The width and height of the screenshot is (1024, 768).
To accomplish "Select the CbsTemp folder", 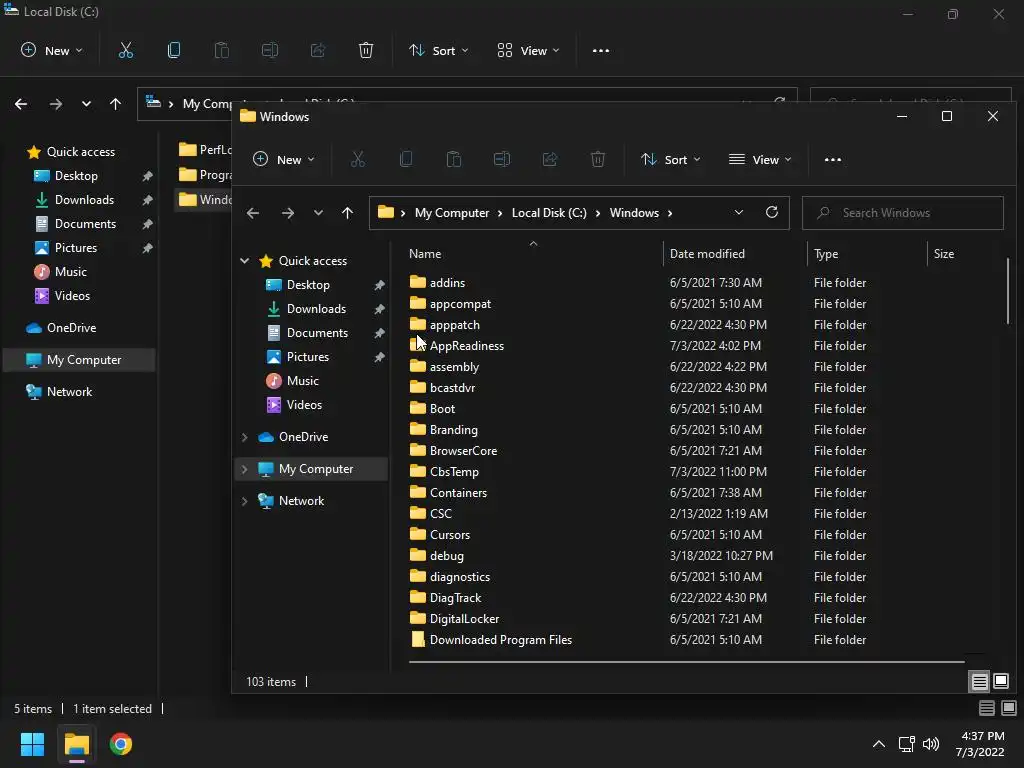I will (x=454, y=472).
